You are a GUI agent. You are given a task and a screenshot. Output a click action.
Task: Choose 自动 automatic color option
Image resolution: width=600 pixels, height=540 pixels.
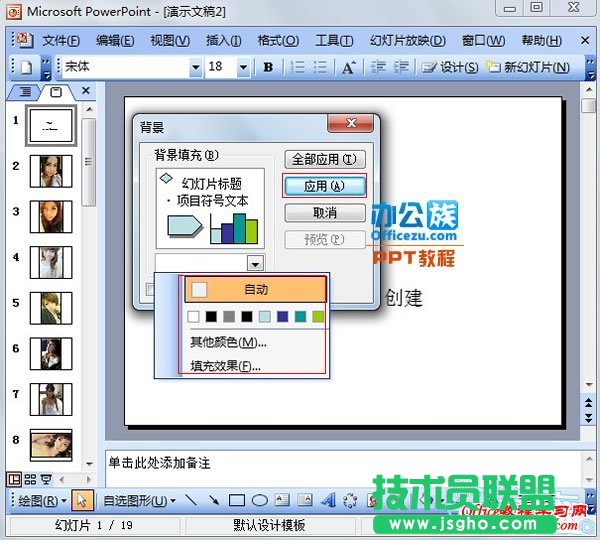pos(256,290)
